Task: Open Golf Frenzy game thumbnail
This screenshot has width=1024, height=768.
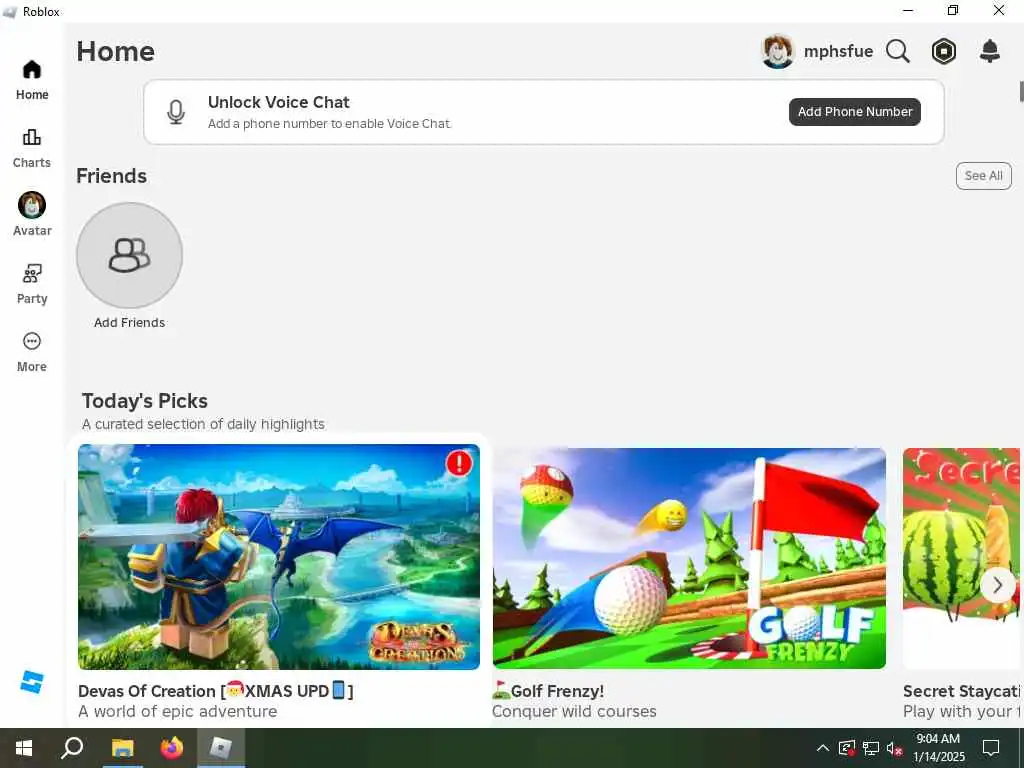Action: pos(689,558)
